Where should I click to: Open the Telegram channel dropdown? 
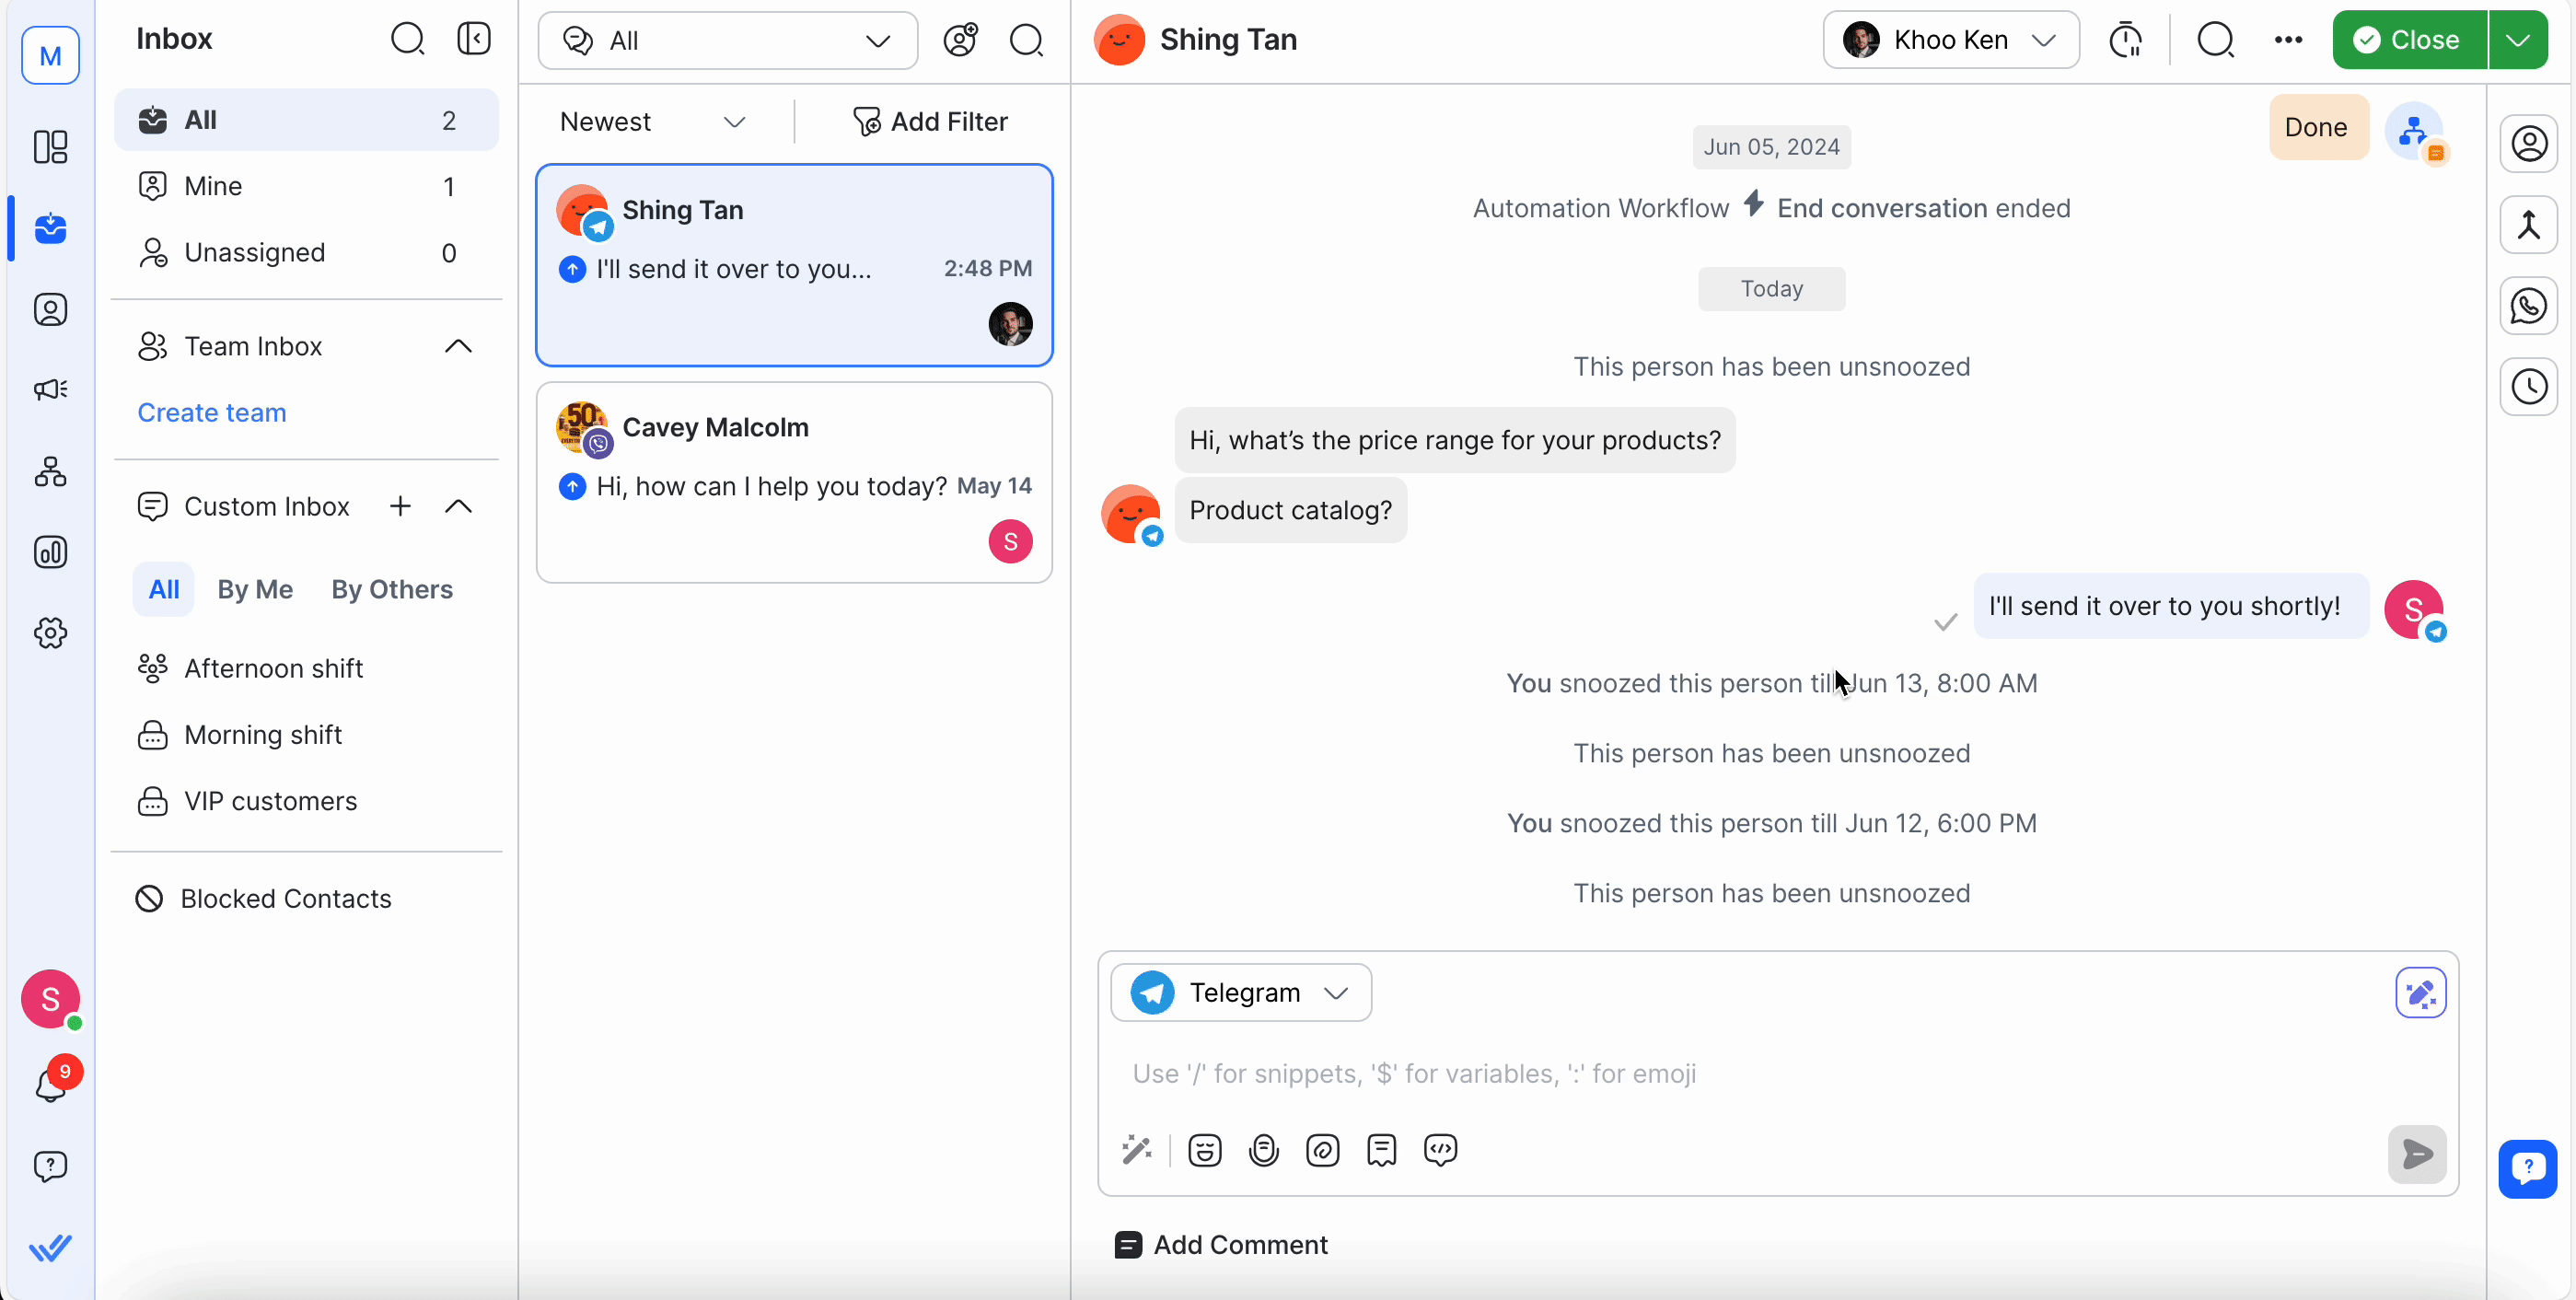point(1241,993)
